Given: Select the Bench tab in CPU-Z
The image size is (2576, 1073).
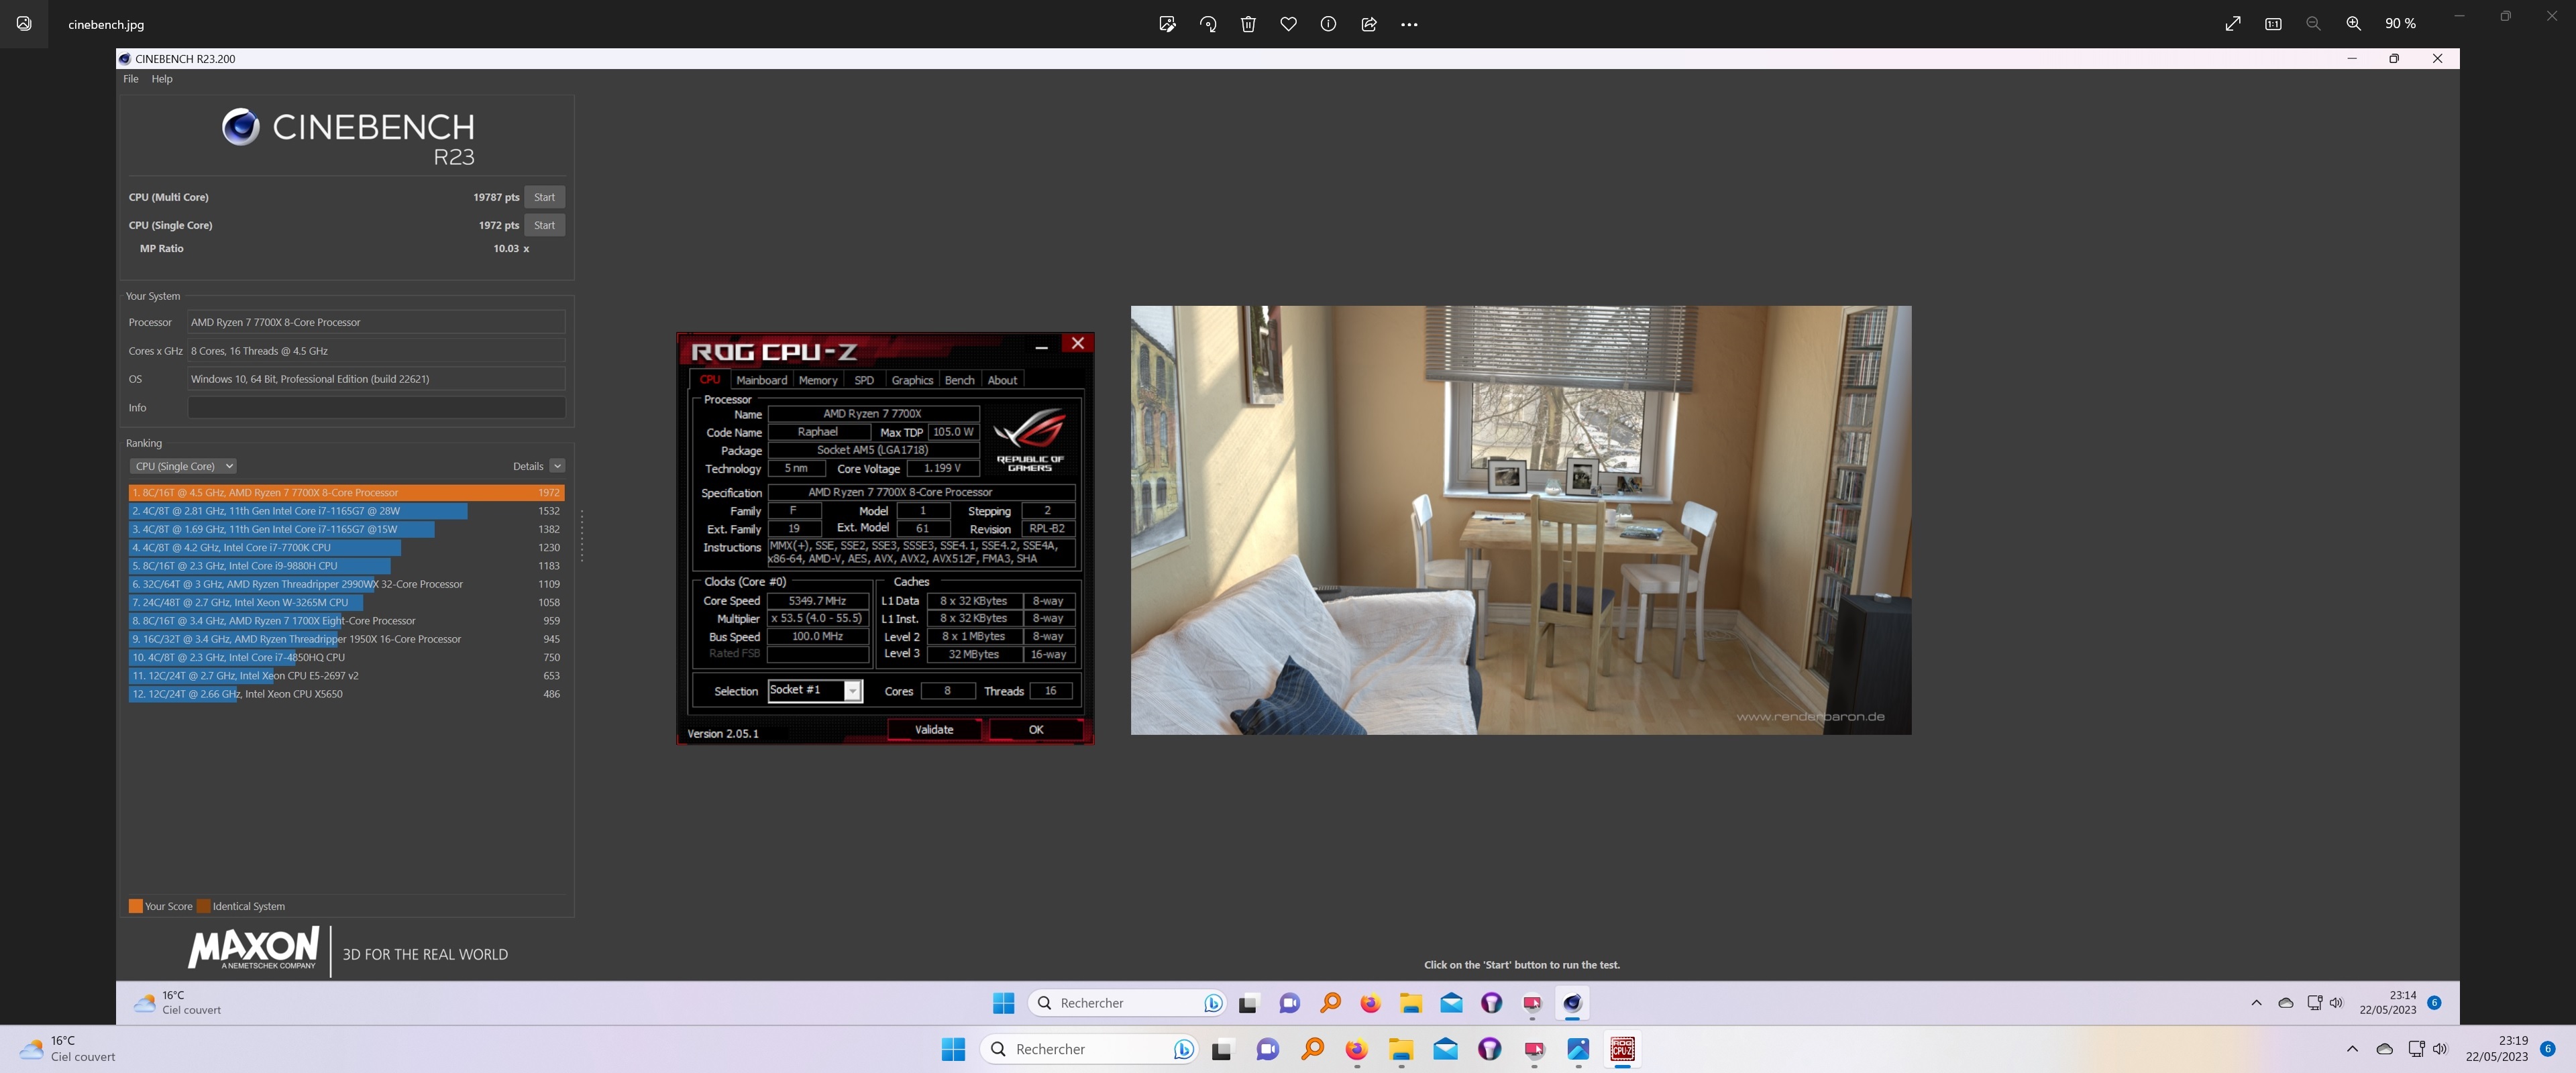Looking at the screenshot, I should tap(958, 380).
